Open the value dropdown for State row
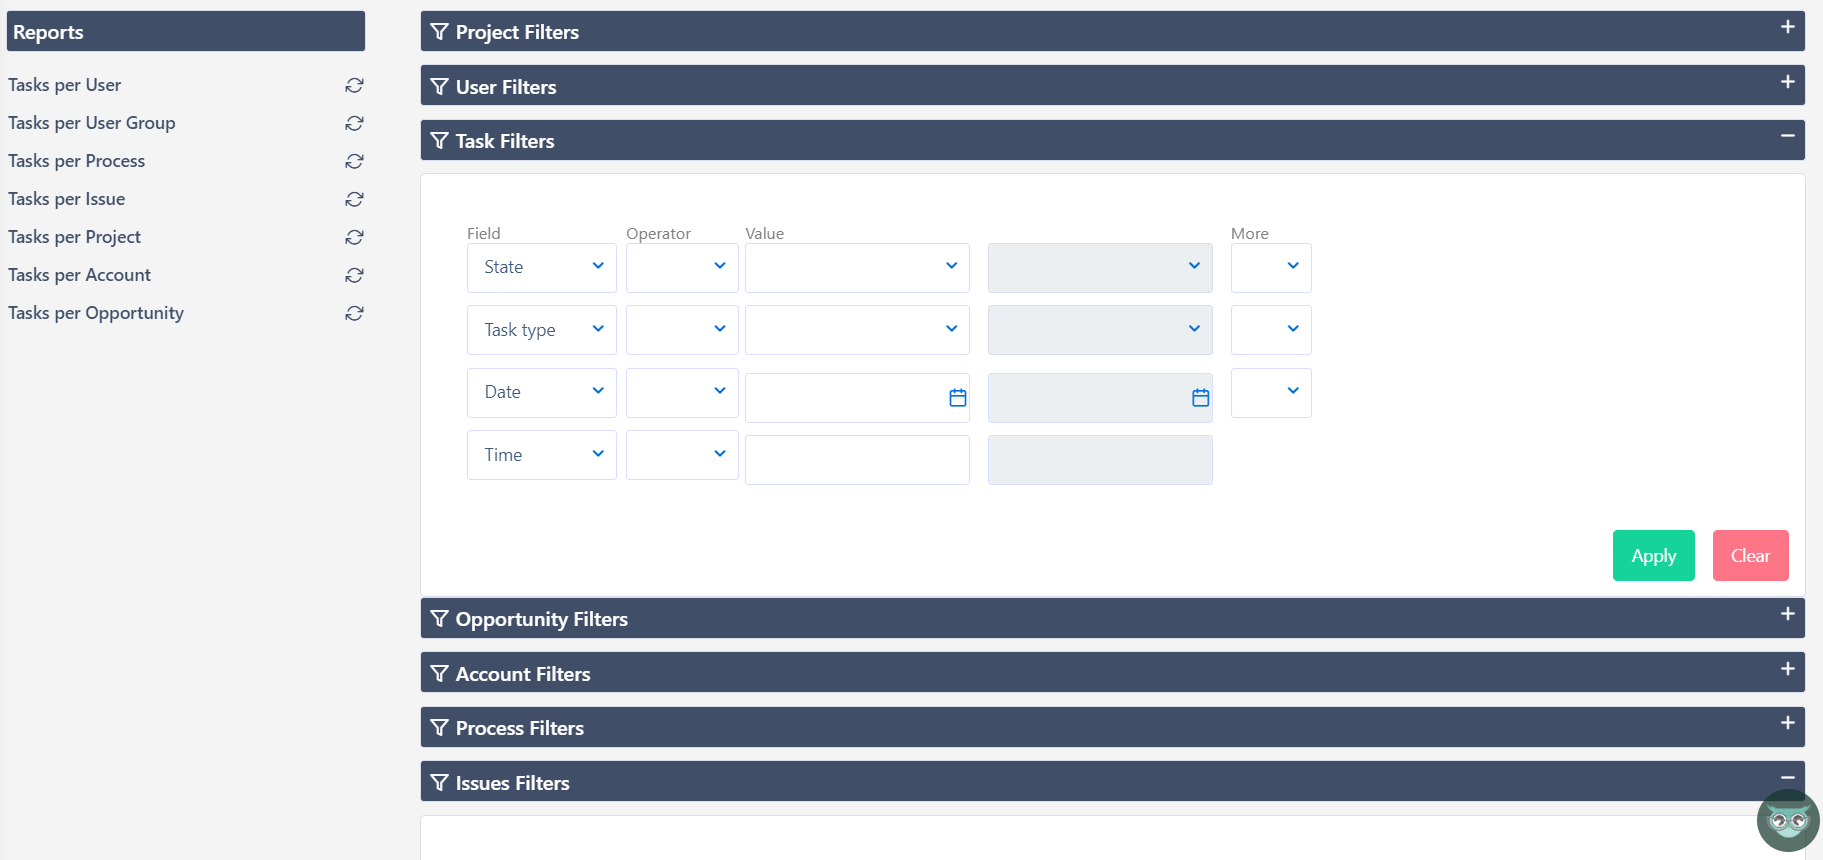 click(x=857, y=268)
